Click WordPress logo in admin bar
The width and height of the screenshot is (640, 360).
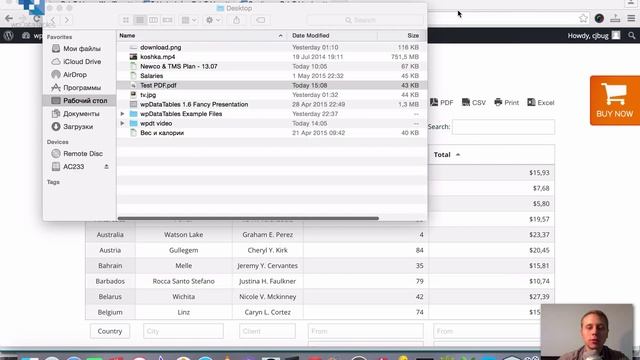[x=9, y=36]
